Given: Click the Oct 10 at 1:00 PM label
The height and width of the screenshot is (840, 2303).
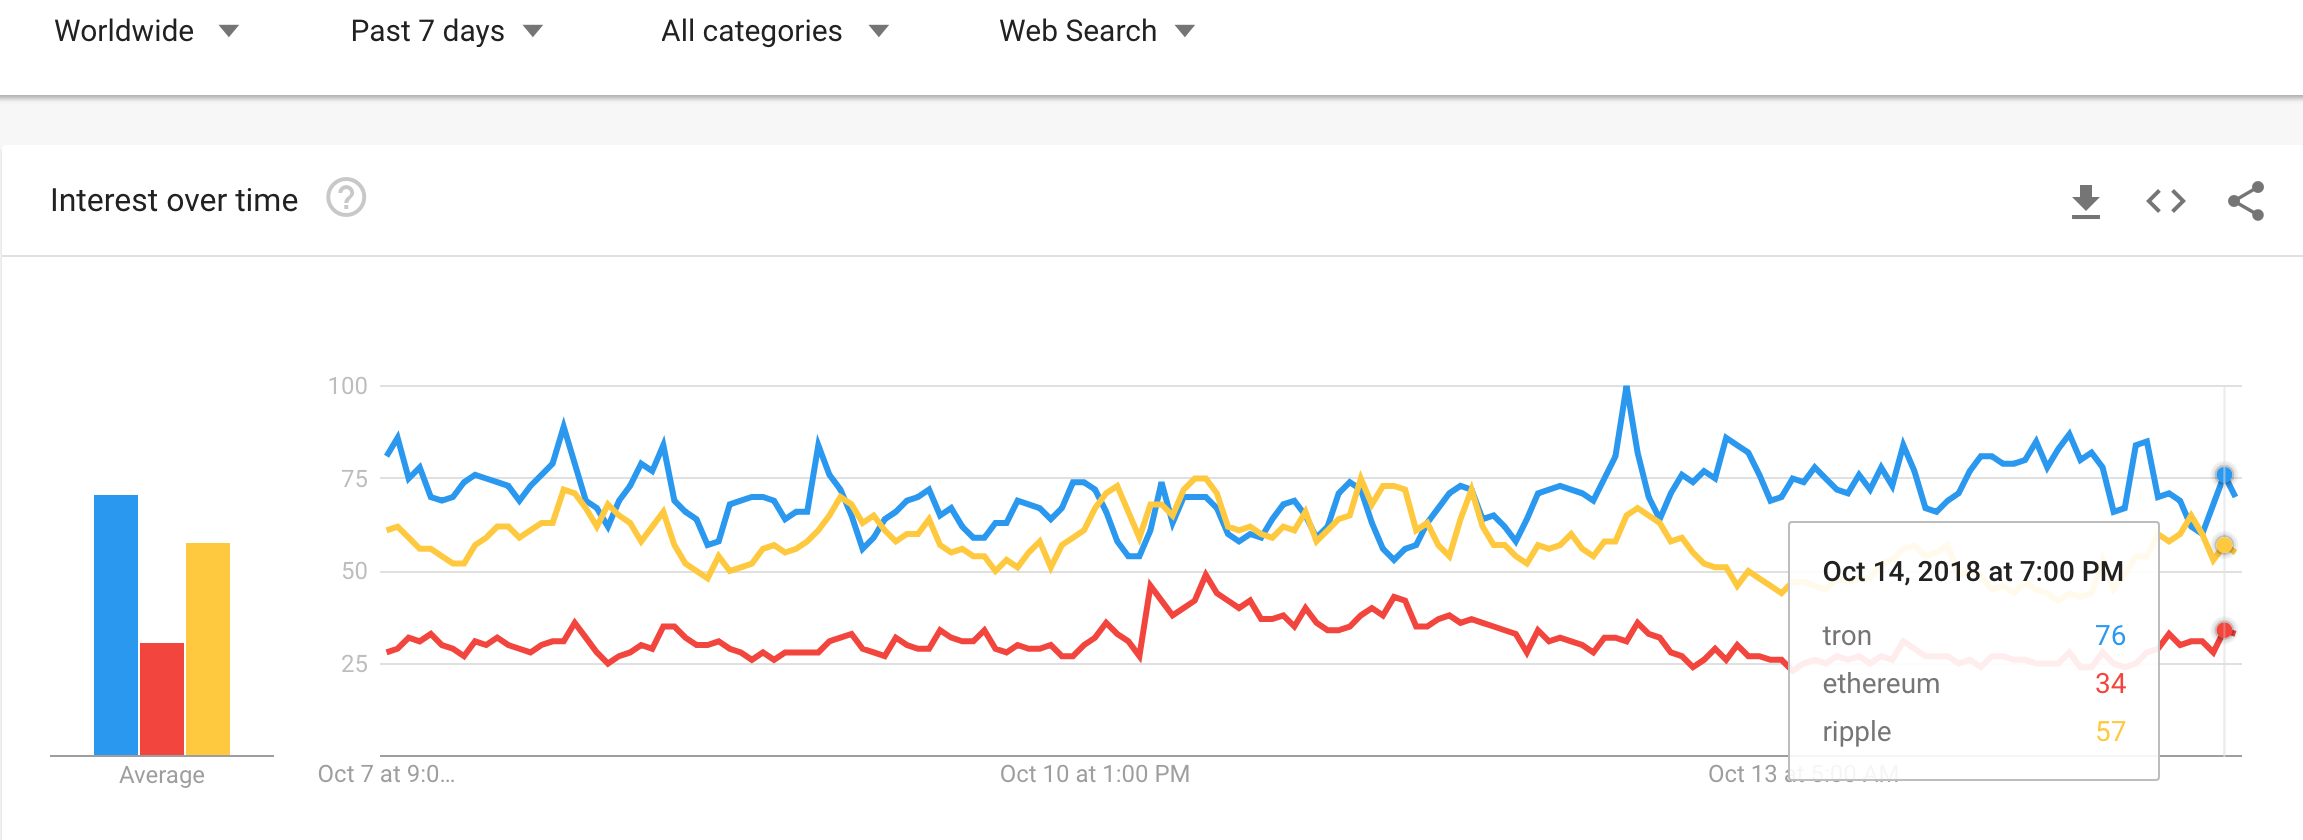Looking at the screenshot, I should [x=1095, y=774].
